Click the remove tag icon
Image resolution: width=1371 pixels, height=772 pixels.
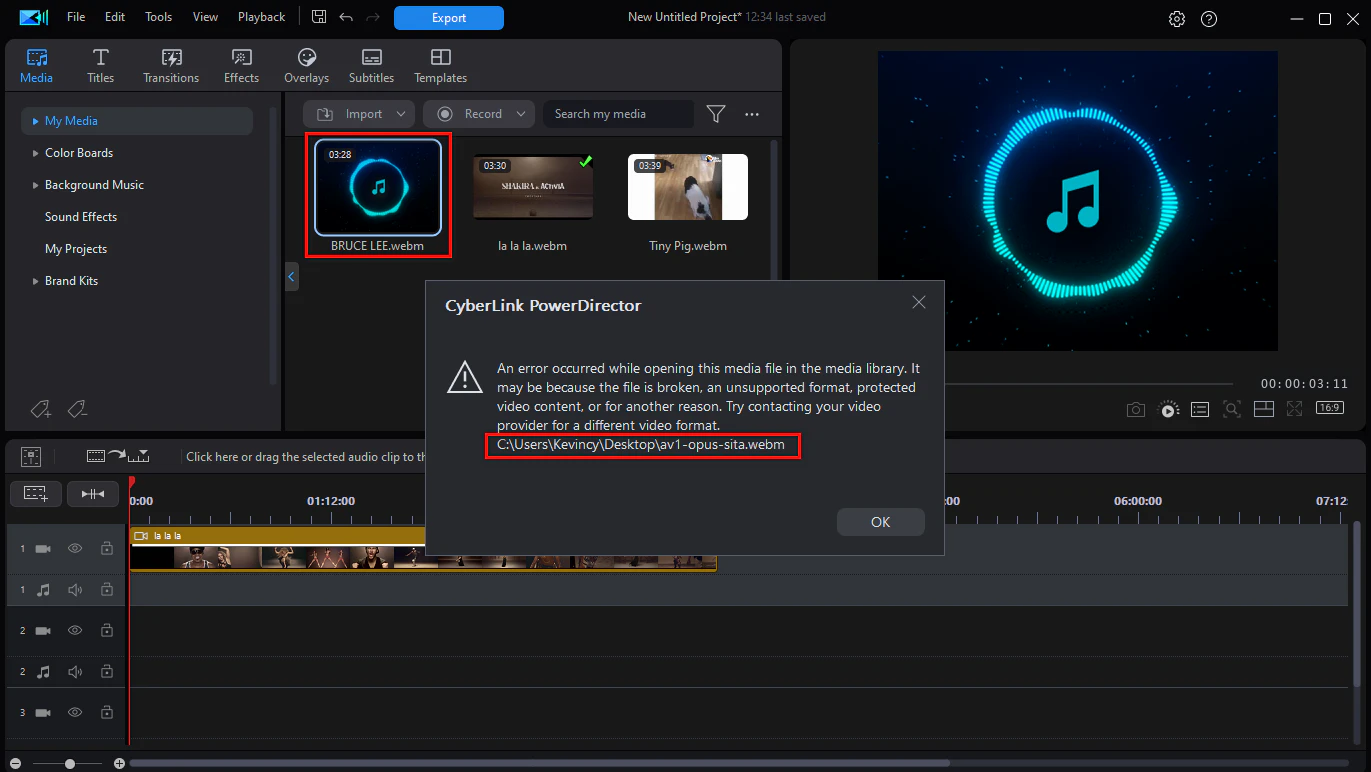pos(77,409)
